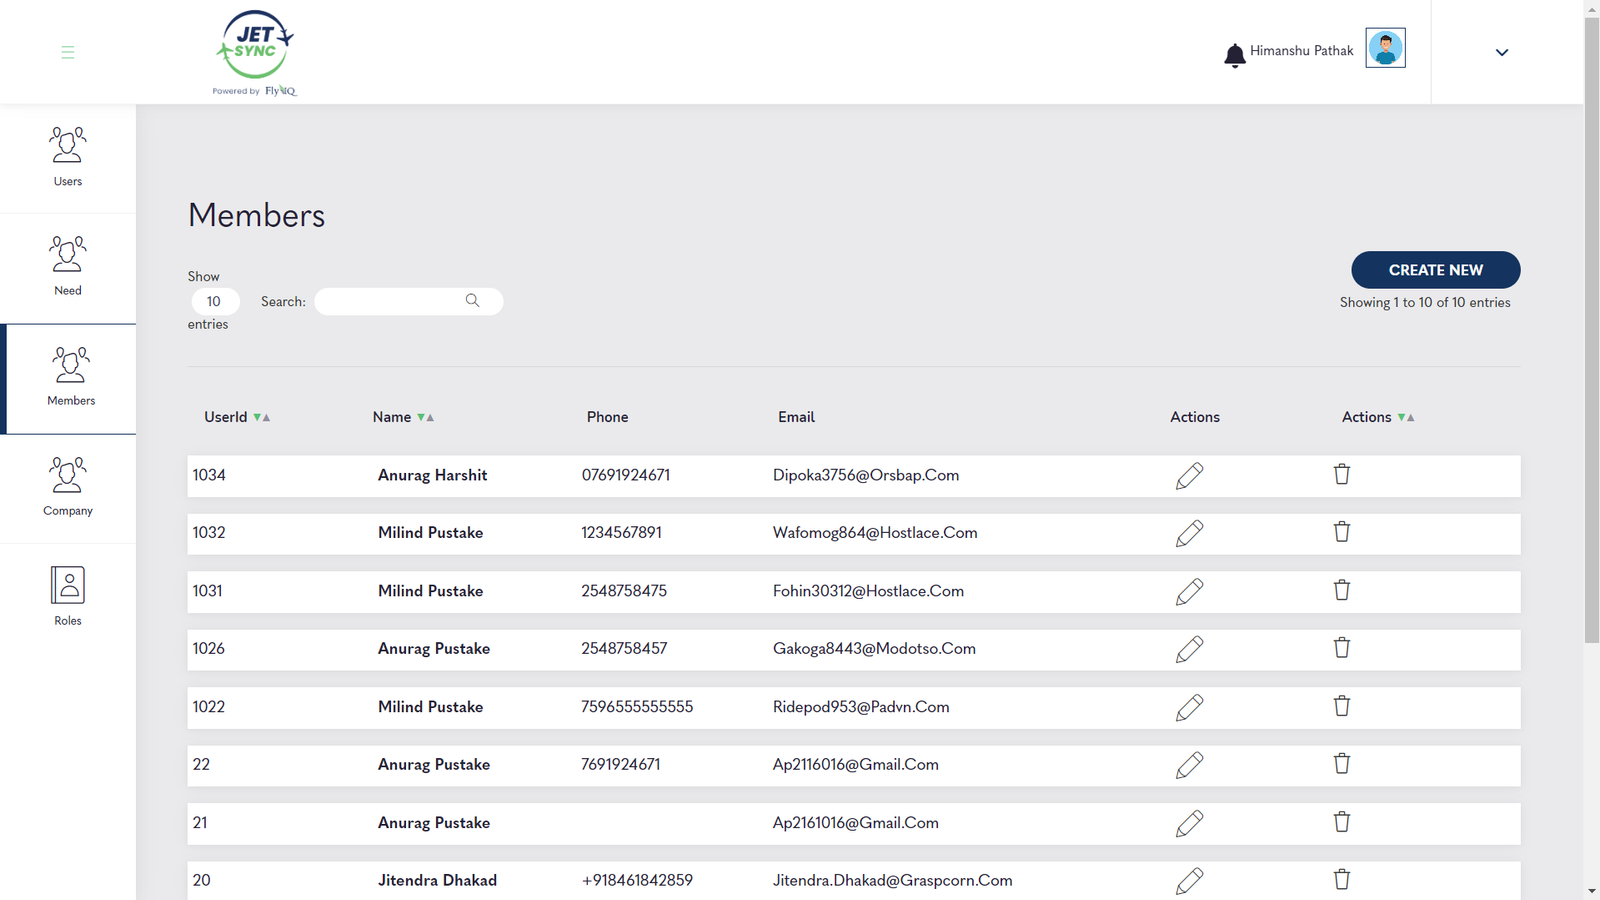Click name Jitendra Dhakad
Screen dimensions: 1600x900
(437, 881)
